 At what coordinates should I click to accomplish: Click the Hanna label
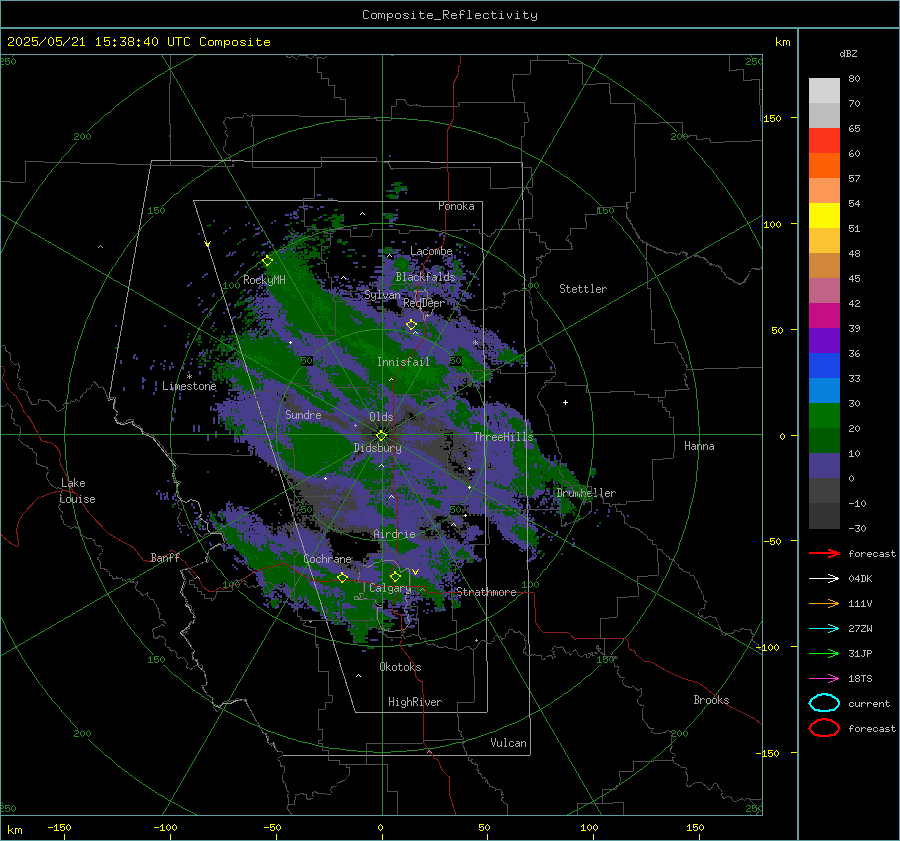pyautogui.click(x=699, y=446)
